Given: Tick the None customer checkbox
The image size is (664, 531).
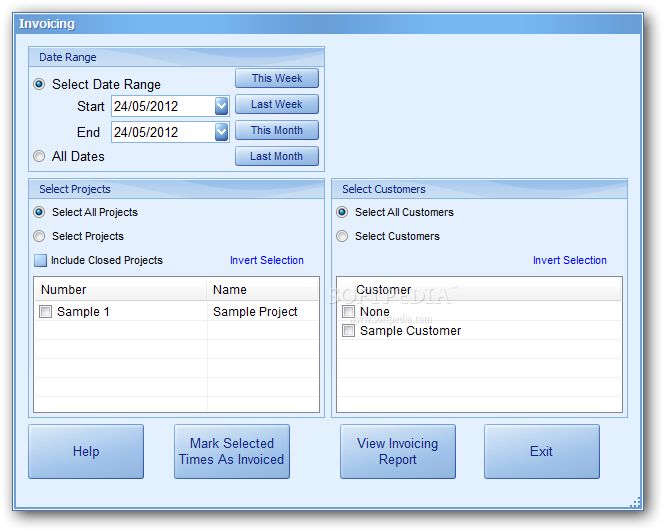Looking at the screenshot, I should pyautogui.click(x=349, y=312).
